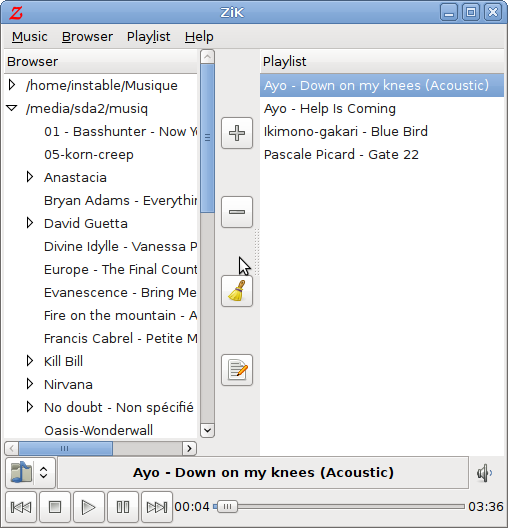Select Ikimono-gakari - Blue Bird in playlist
Viewport: 508px width, 528px height.
(x=346, y=131)
